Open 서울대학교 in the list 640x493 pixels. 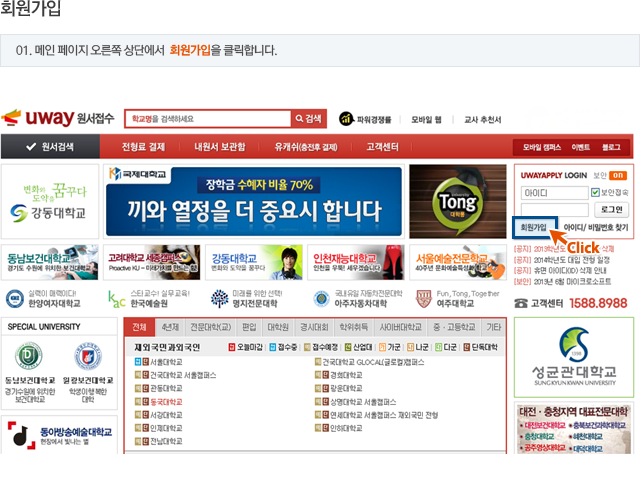(166, 362)
